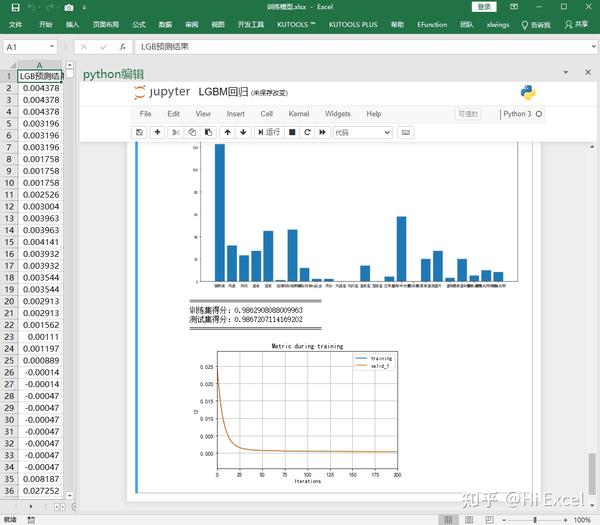The width and height of the screenshot is (600, 525).
Task: Click the Name Box showing A1
Action: click(x=26, y=47)
